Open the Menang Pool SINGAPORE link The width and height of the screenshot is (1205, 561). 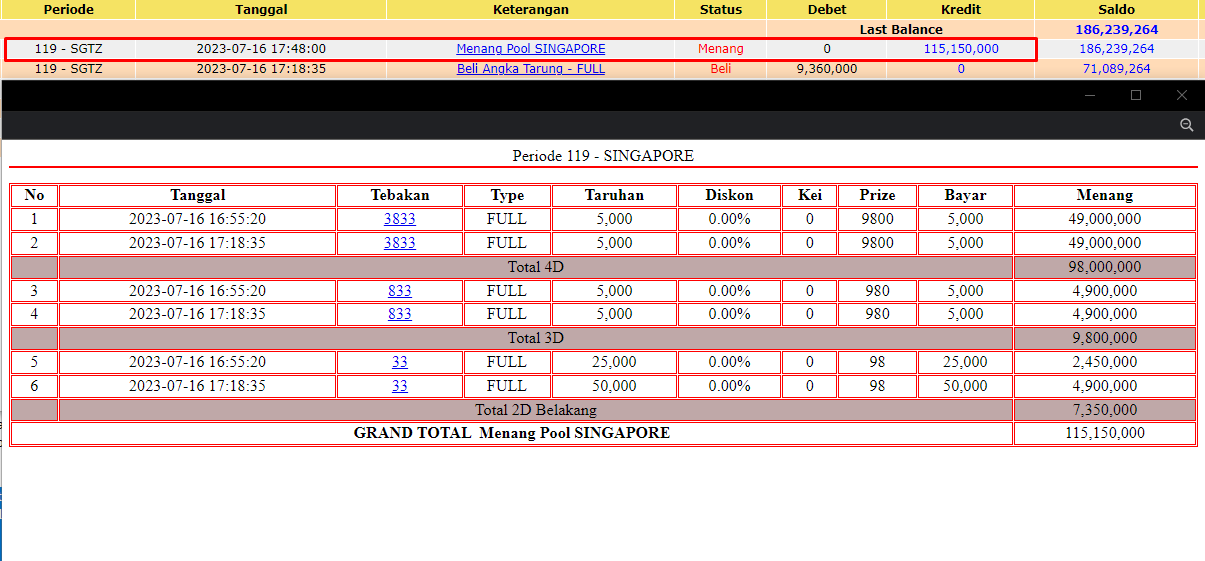[x=531, y=48]
